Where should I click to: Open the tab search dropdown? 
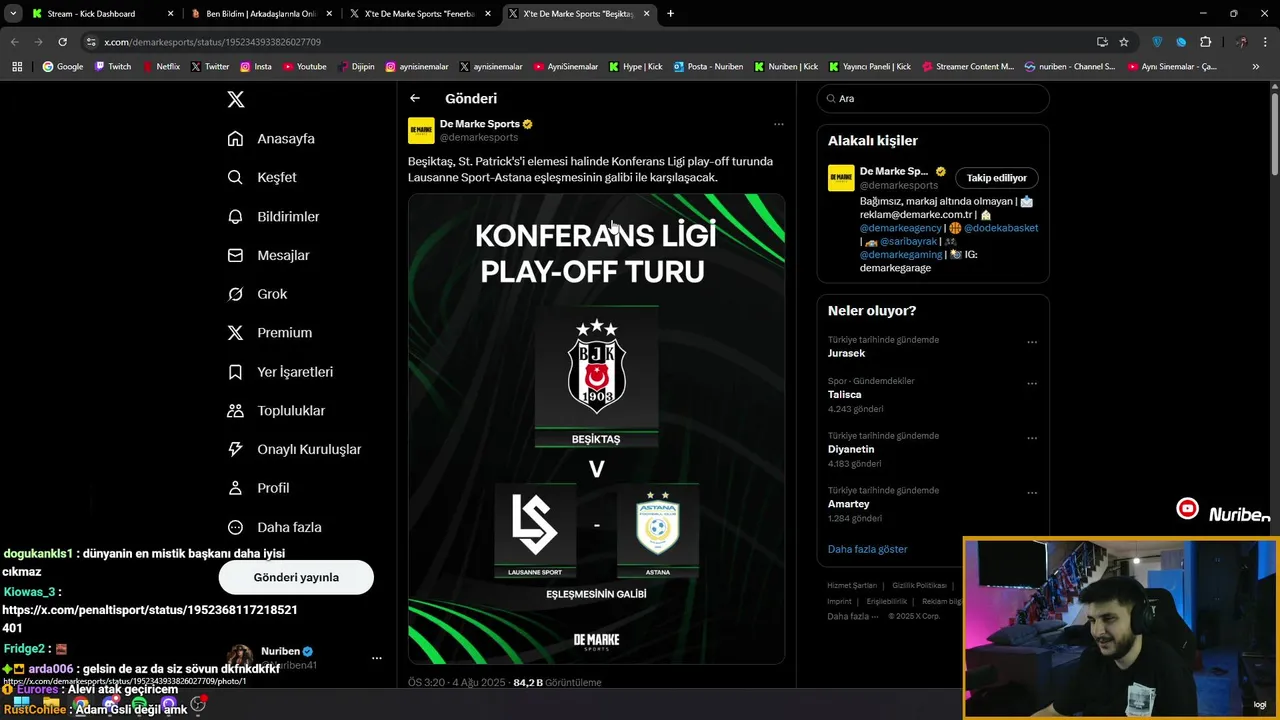(x=13, y=14)
